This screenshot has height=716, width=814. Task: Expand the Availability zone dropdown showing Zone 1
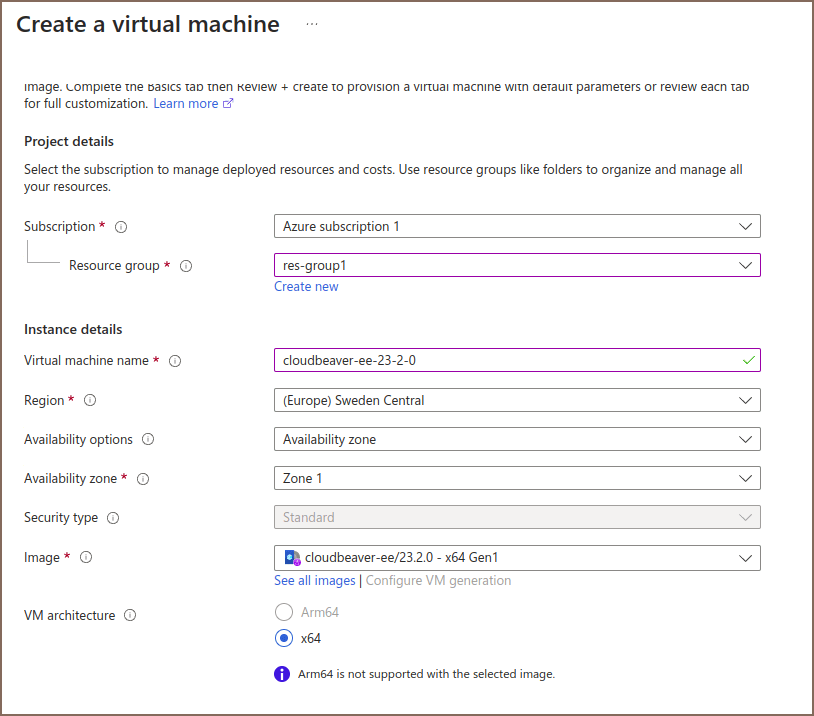517,478
